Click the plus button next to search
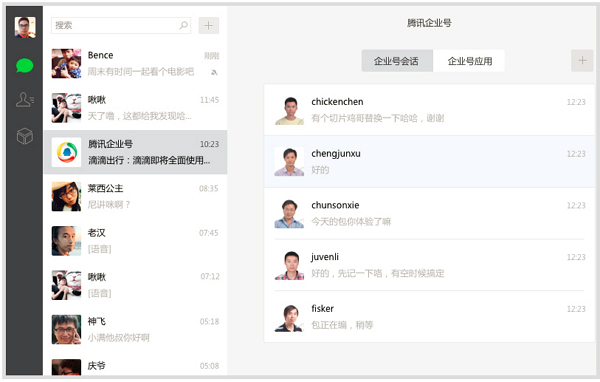 [209, 26]
